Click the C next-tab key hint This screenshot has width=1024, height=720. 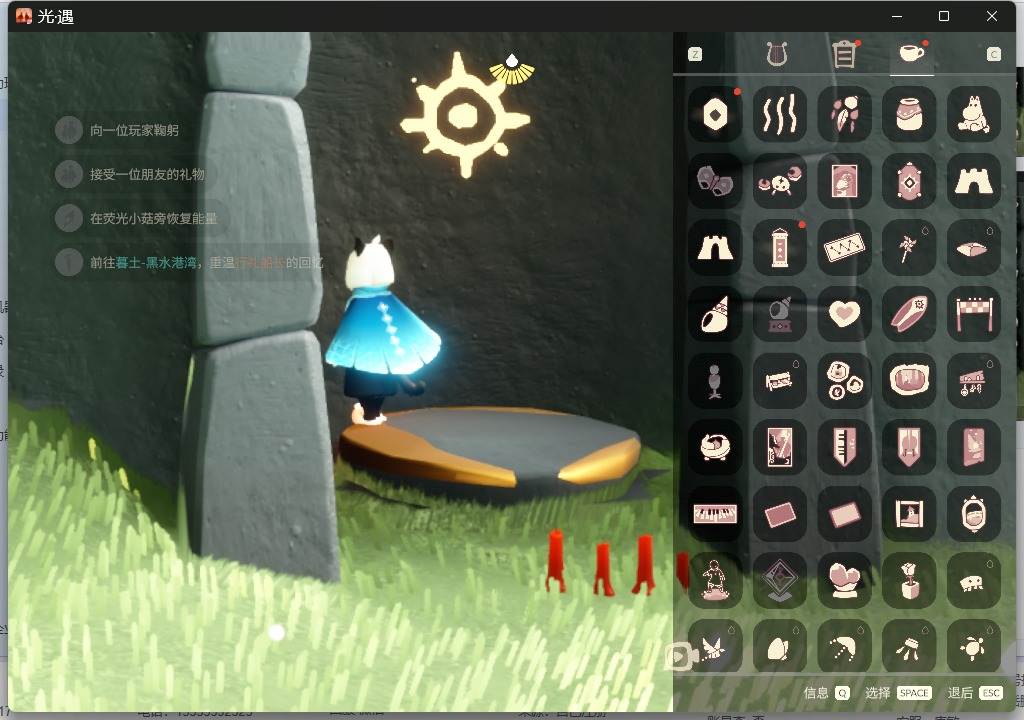pyautogui.click(x=993, y=54)
